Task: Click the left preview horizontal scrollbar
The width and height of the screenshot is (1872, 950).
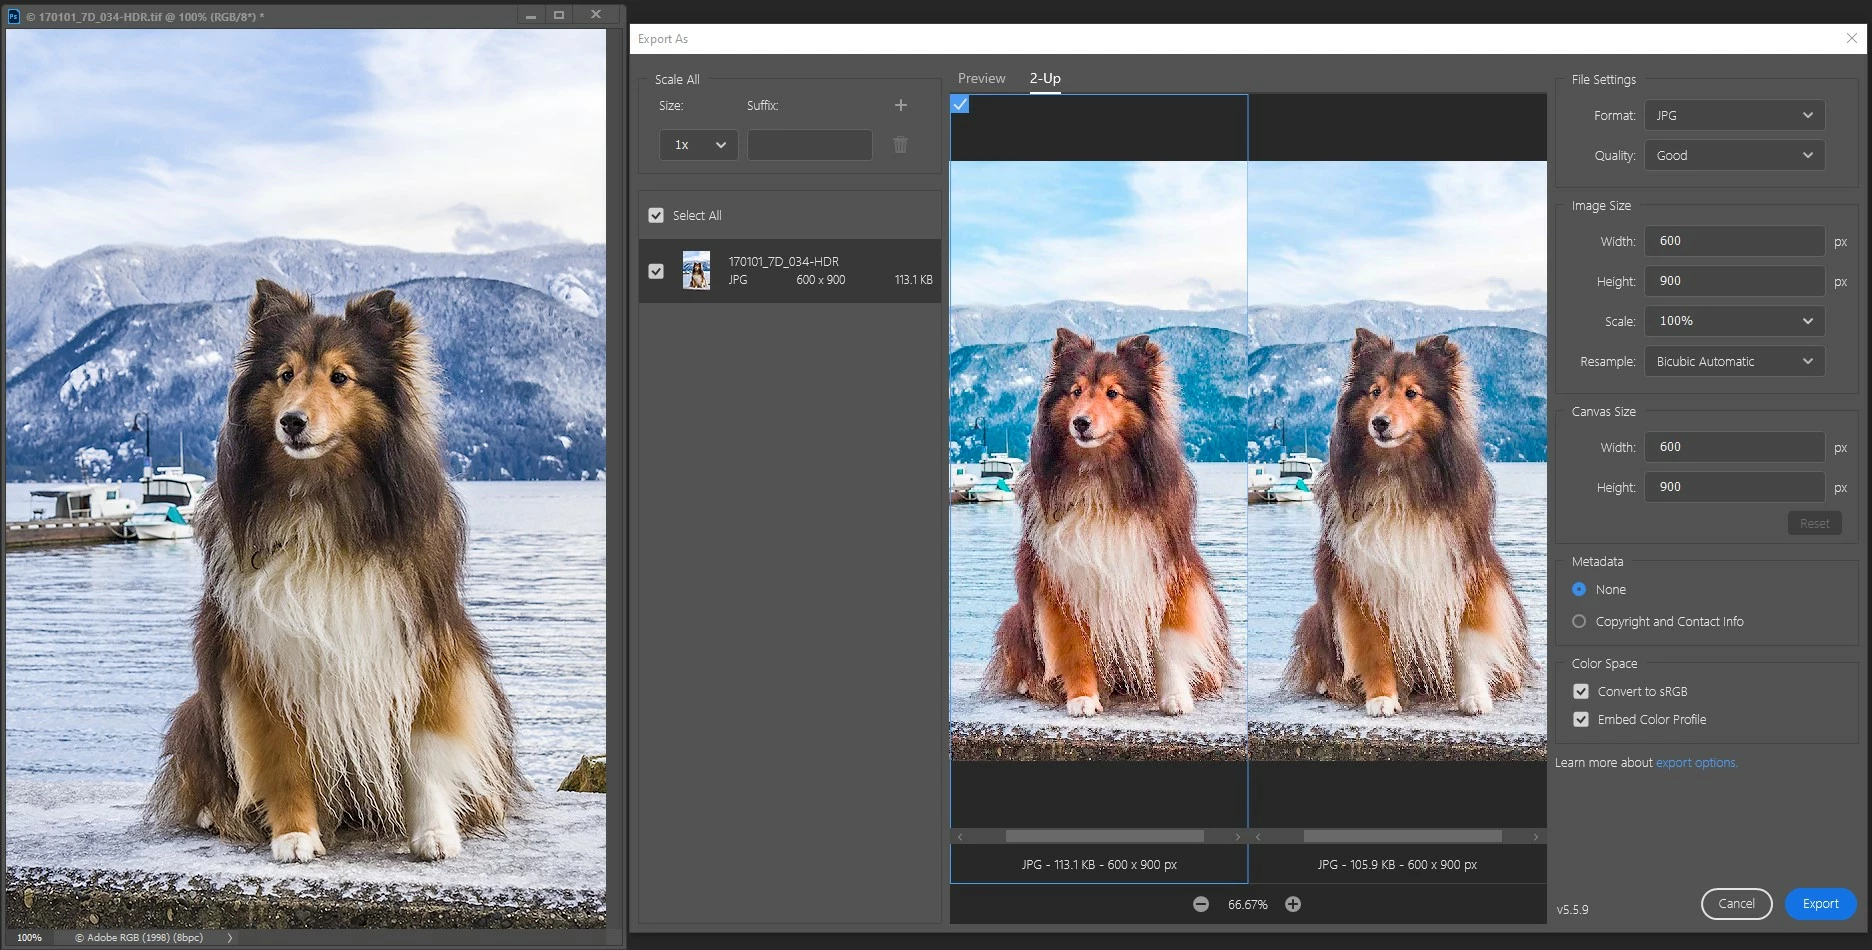Action: tap(1104, 836)
